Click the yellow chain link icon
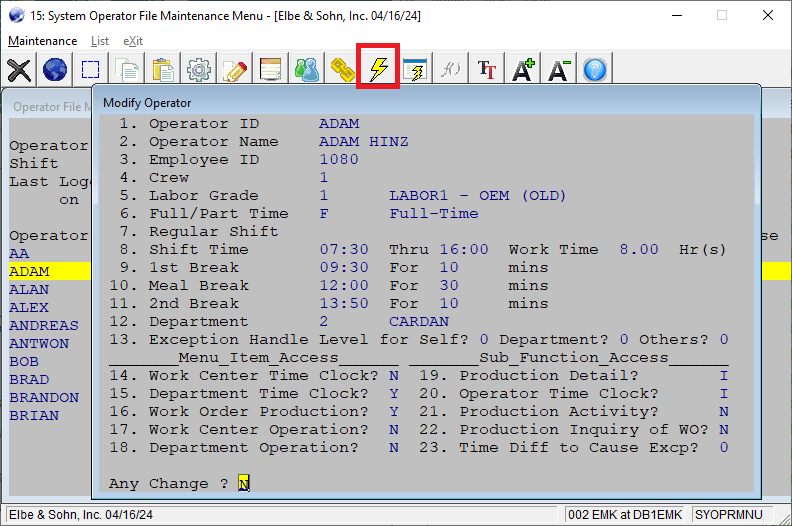The image size is (792, 526). click(342, 69)
